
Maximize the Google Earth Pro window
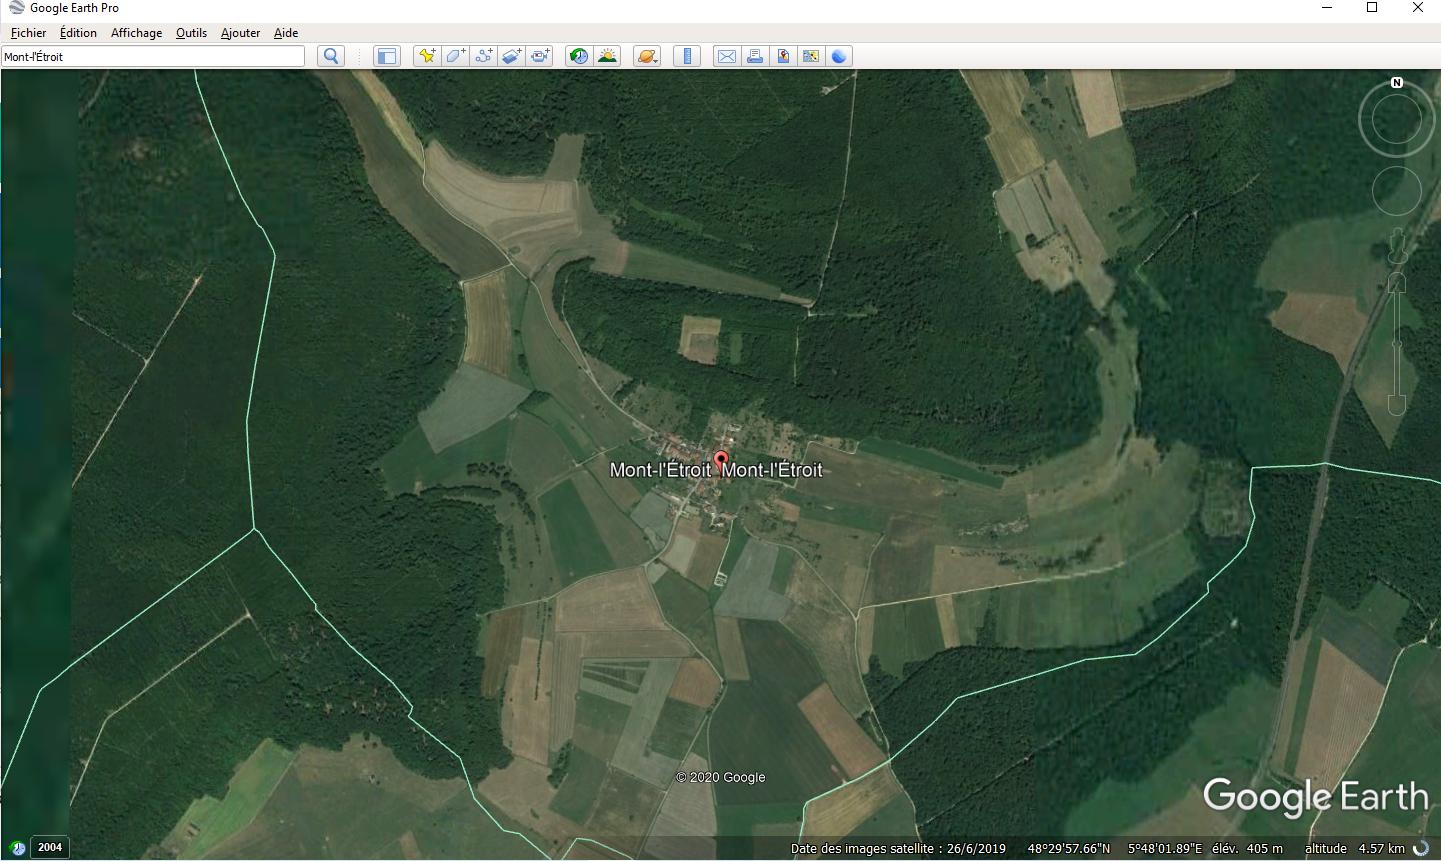point(1372,8)
